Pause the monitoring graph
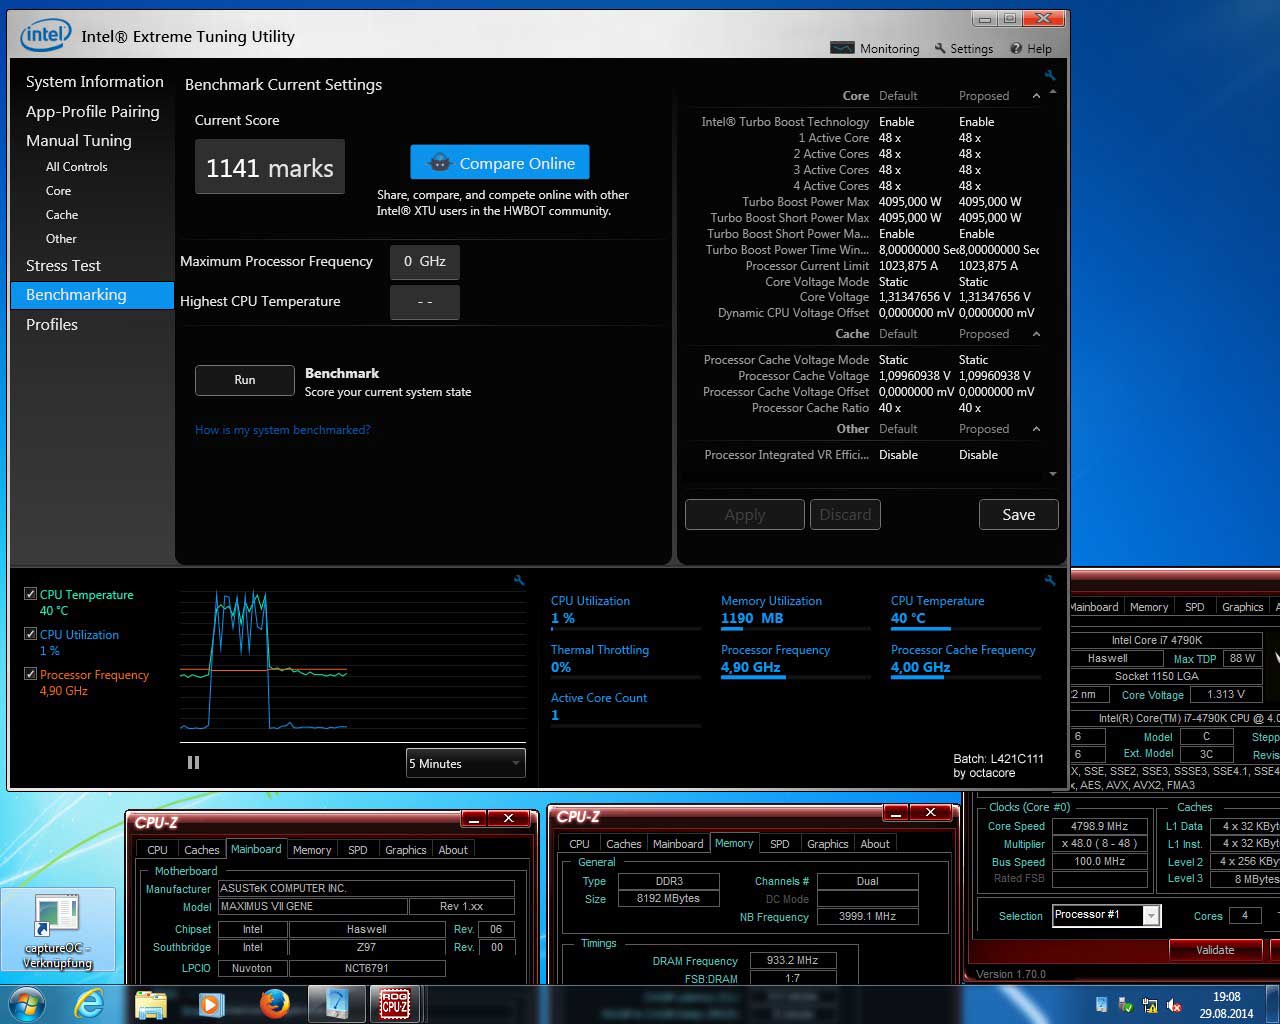 (193, 762)
